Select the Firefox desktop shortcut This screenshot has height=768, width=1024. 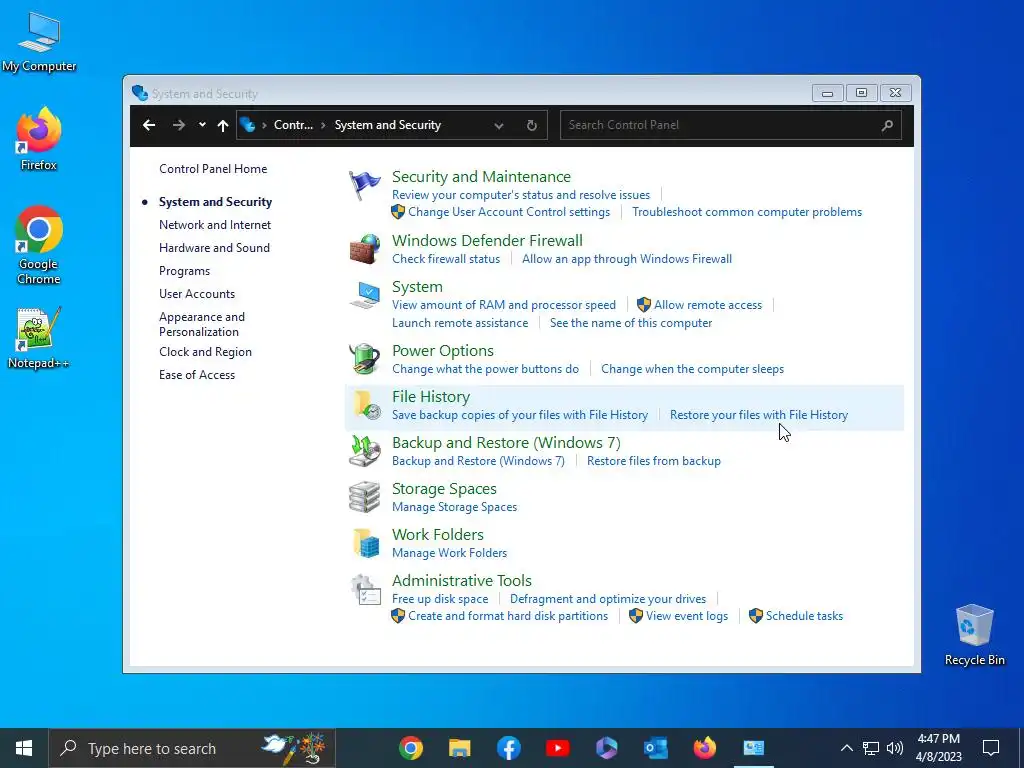pyautogui.click(x=39, y=140)
